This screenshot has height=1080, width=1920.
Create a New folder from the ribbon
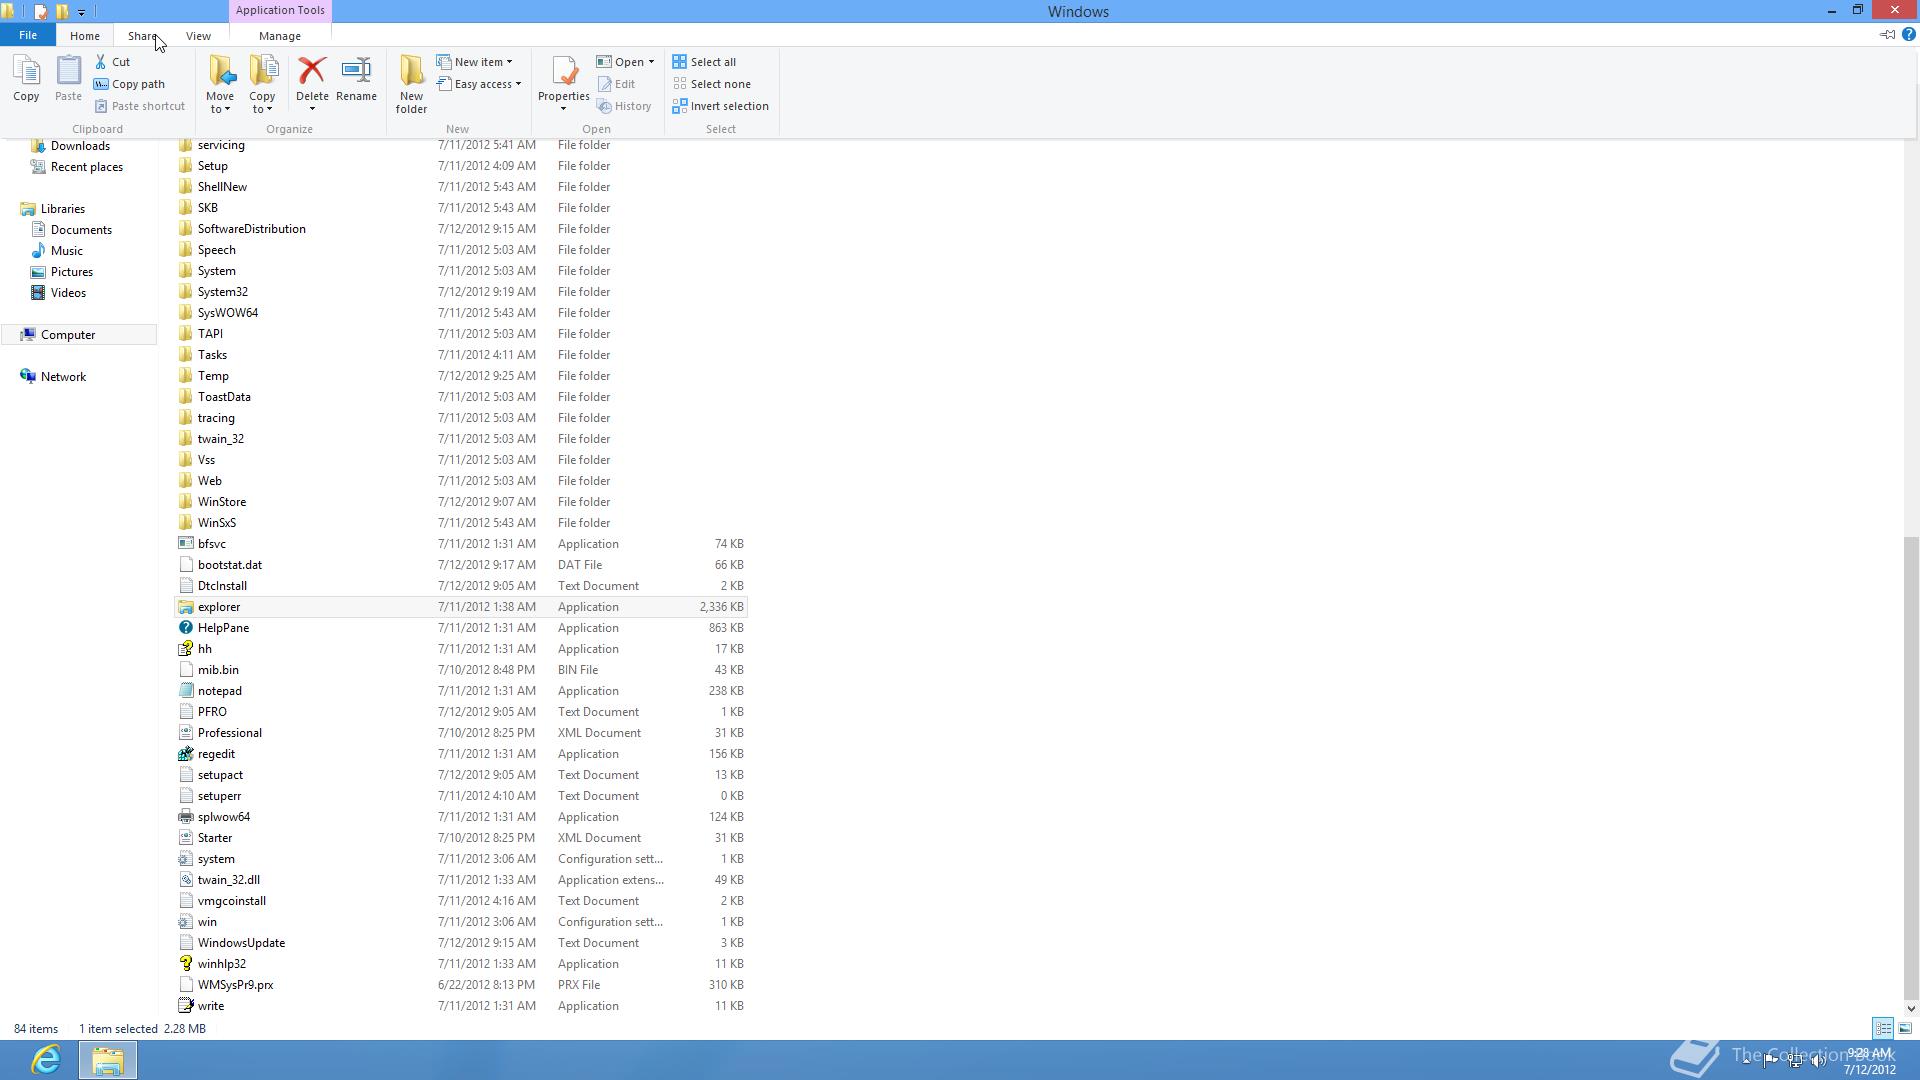(x=411, y=85)
